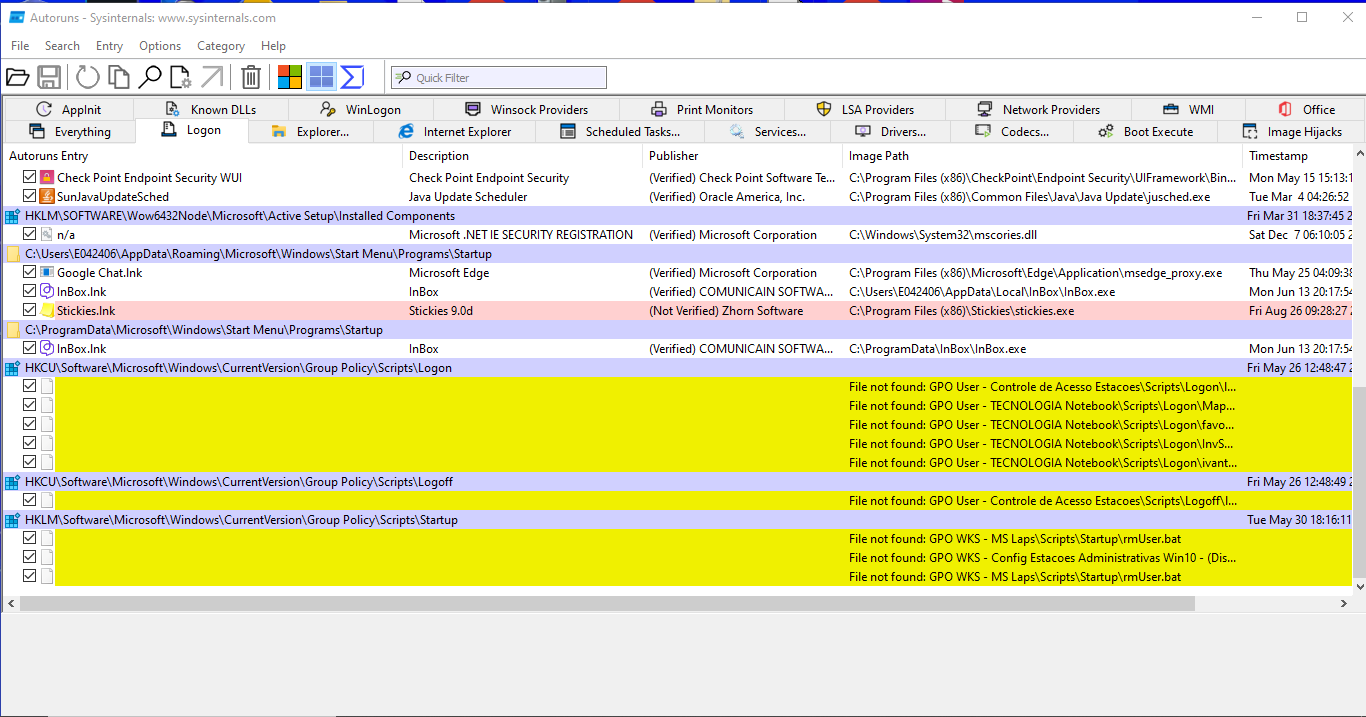
Task: Select the '(Not Verified) Zhorn Software' publisher cell
Action: point(726,311)
